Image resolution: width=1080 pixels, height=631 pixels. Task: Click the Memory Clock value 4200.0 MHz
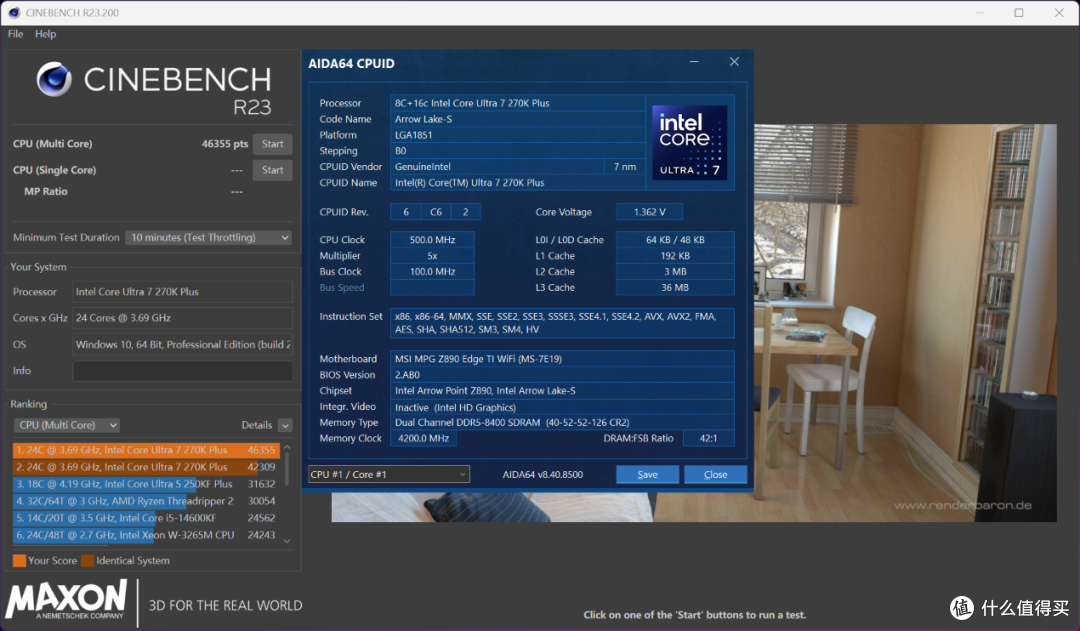click(x=423, y=438)
